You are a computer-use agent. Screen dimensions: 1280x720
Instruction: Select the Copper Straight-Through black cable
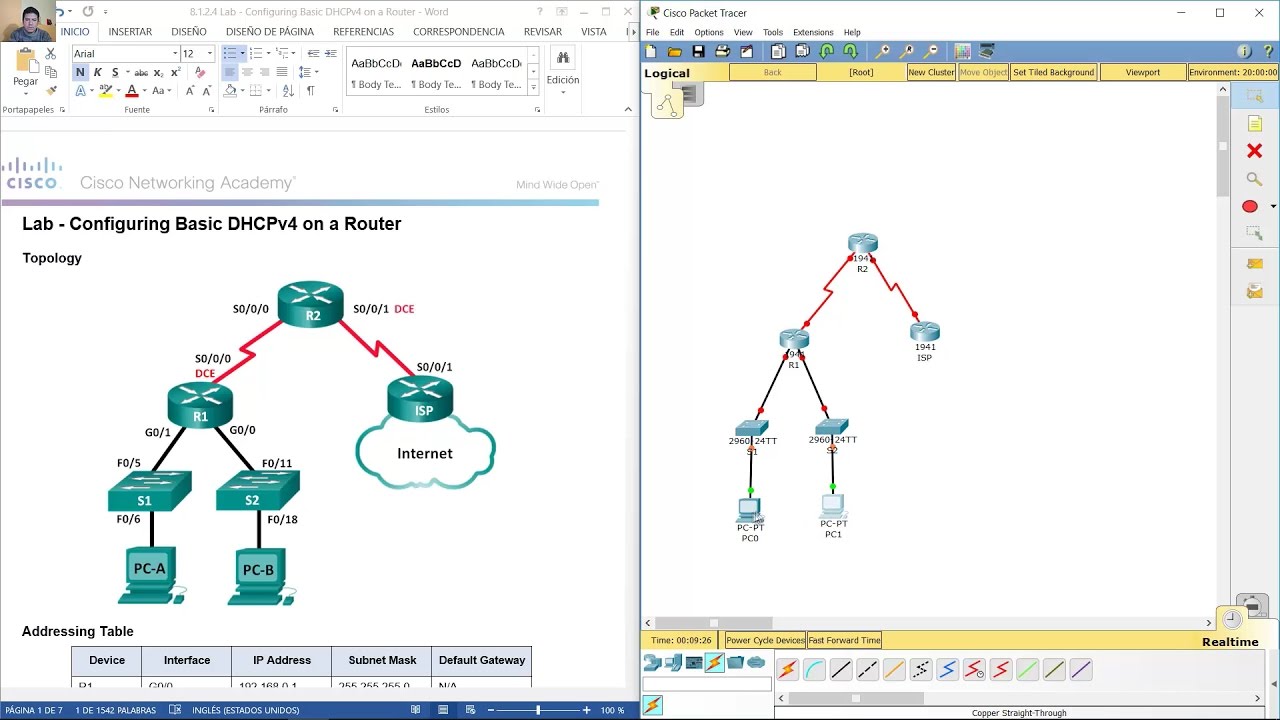pos(841,670)
